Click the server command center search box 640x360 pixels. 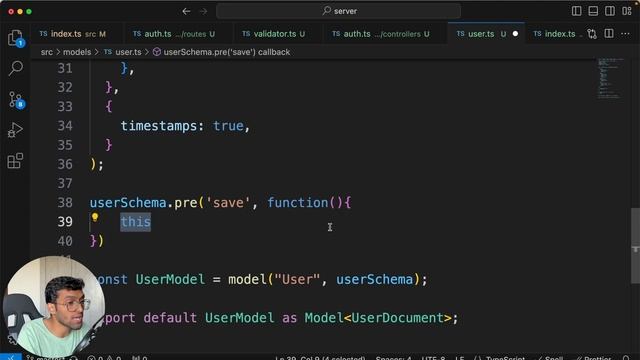[338, 11]
